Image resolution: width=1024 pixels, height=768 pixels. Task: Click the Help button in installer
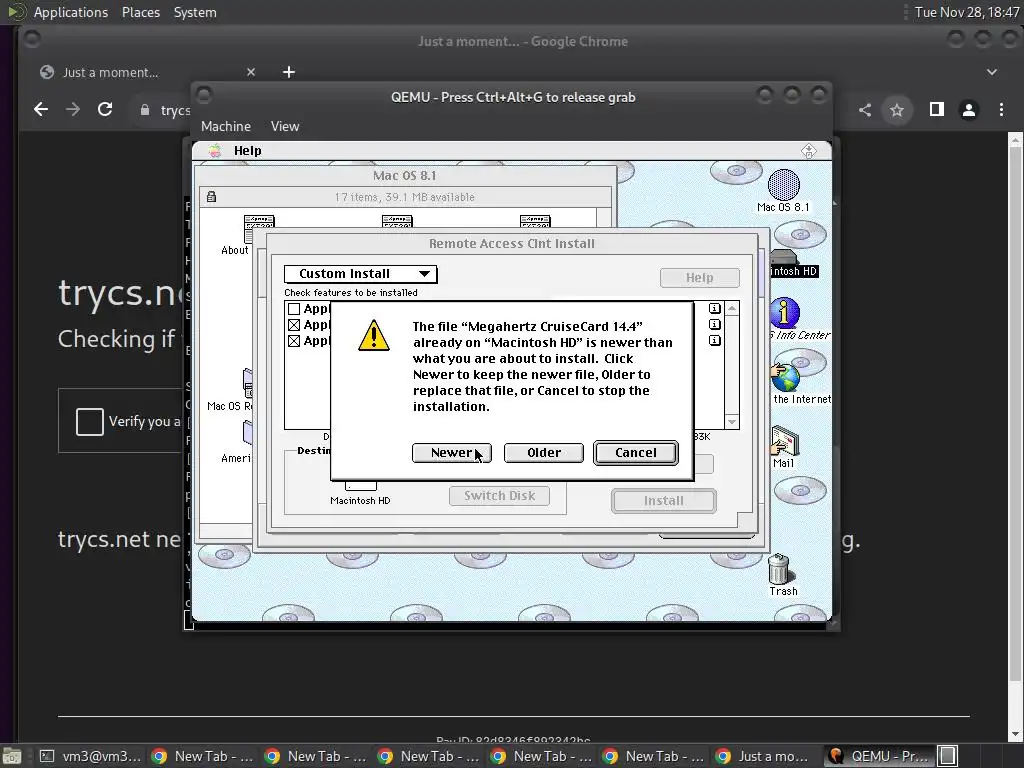(699, 278)
